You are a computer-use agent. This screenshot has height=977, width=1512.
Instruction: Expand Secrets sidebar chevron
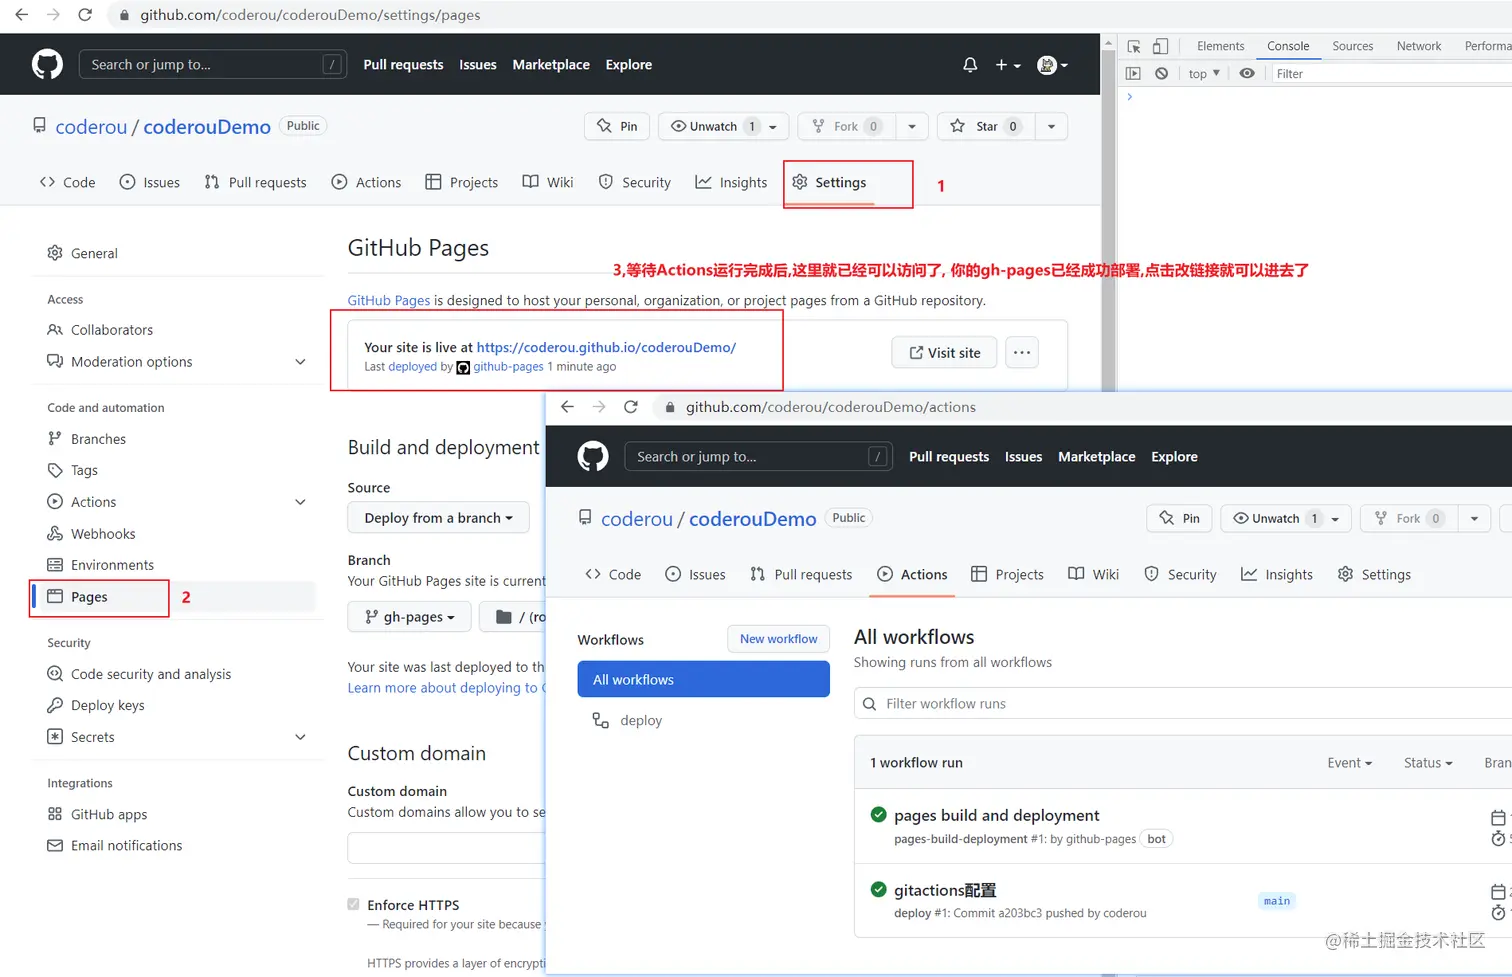(300, 737)
